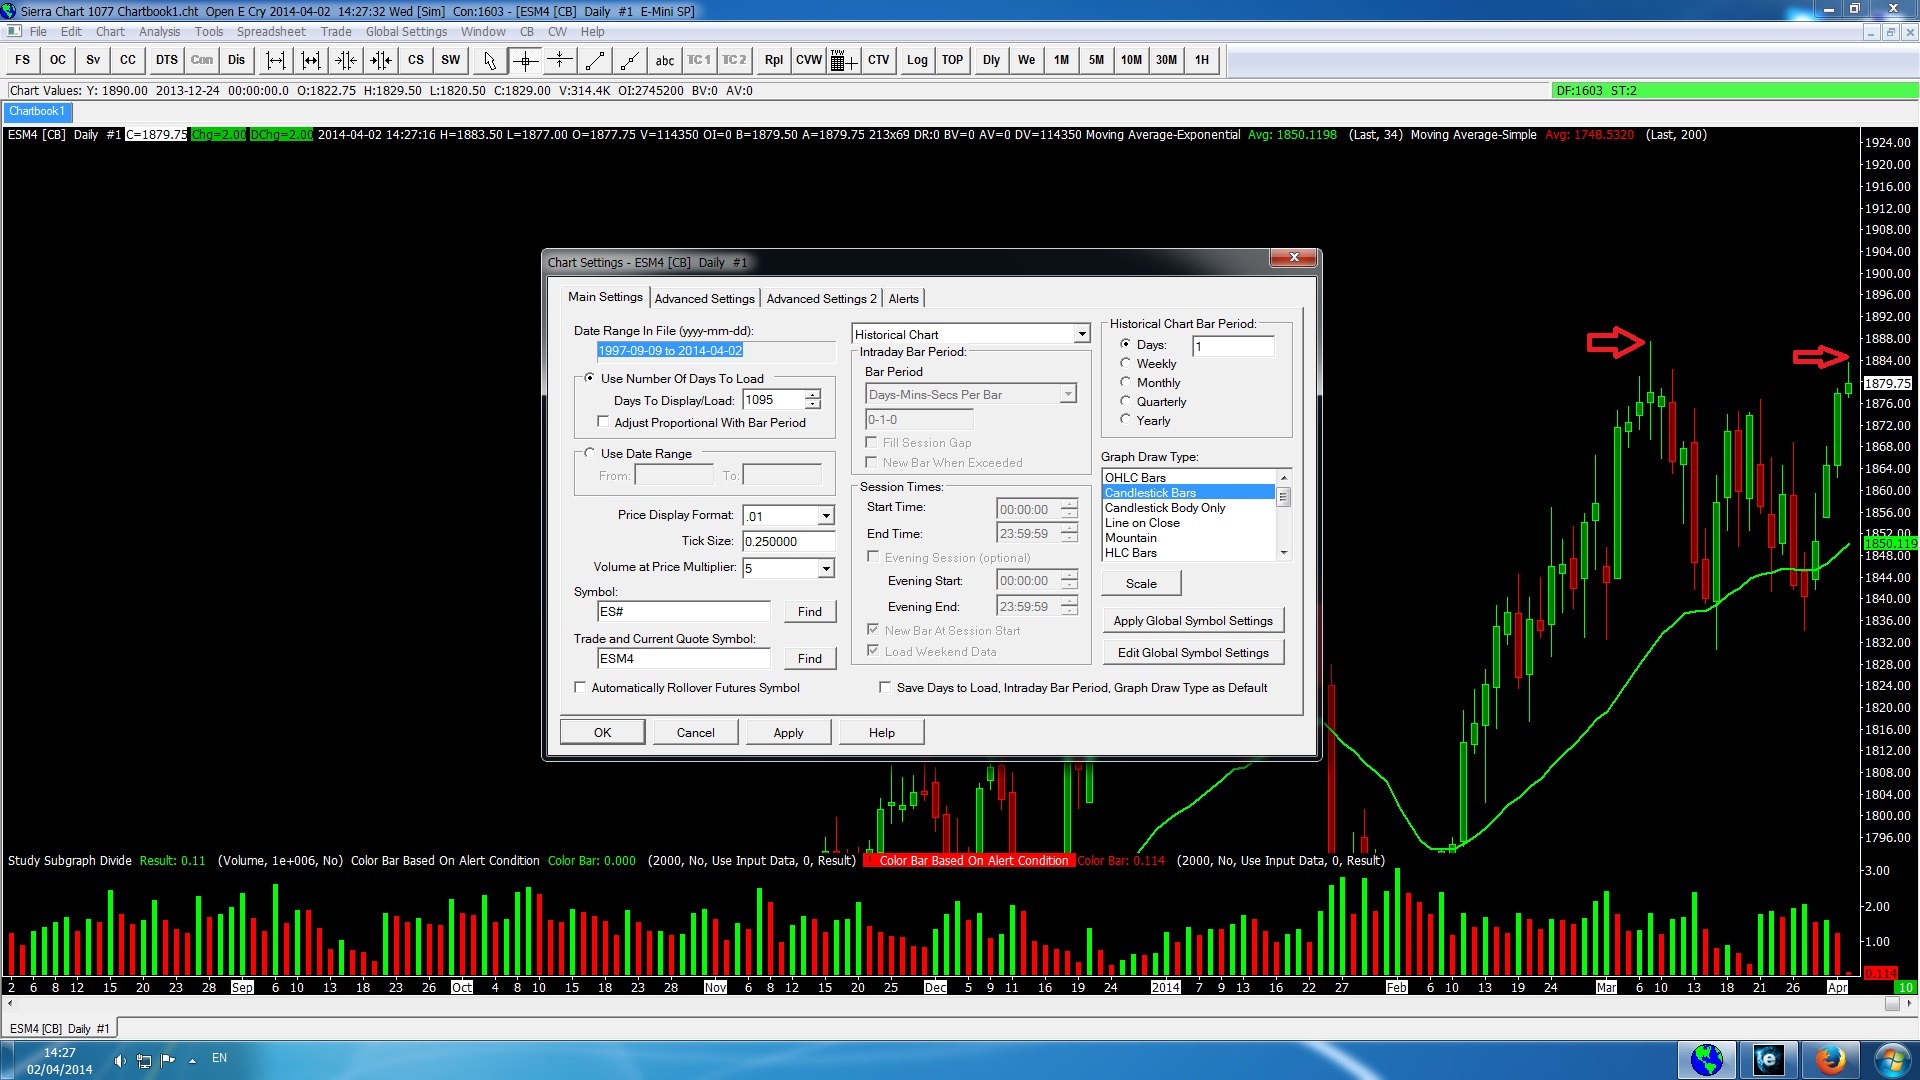
Task: Check Adjust Proportional With Bar Period
Action: click(603, 423)
